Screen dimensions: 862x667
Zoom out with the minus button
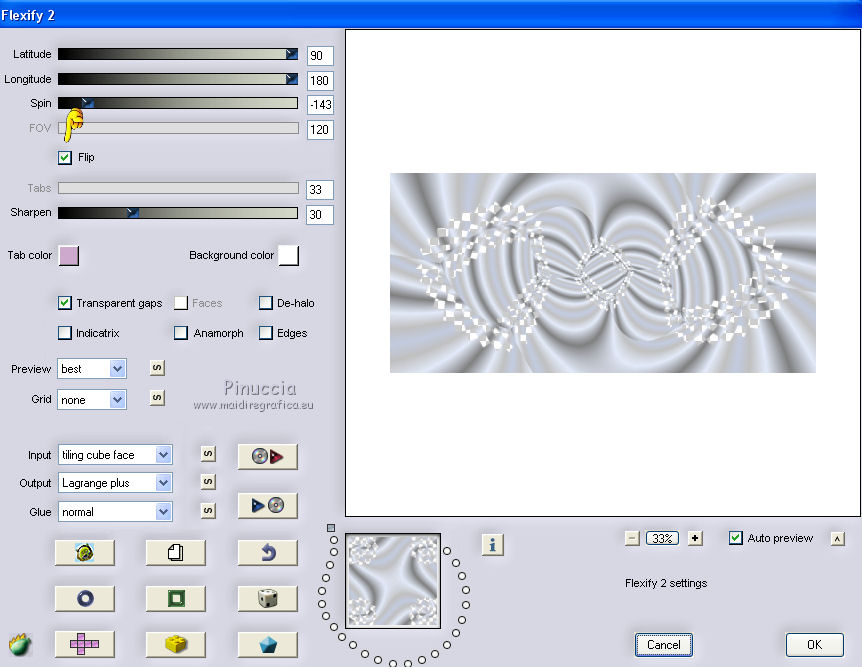click(x=632, y=538)
